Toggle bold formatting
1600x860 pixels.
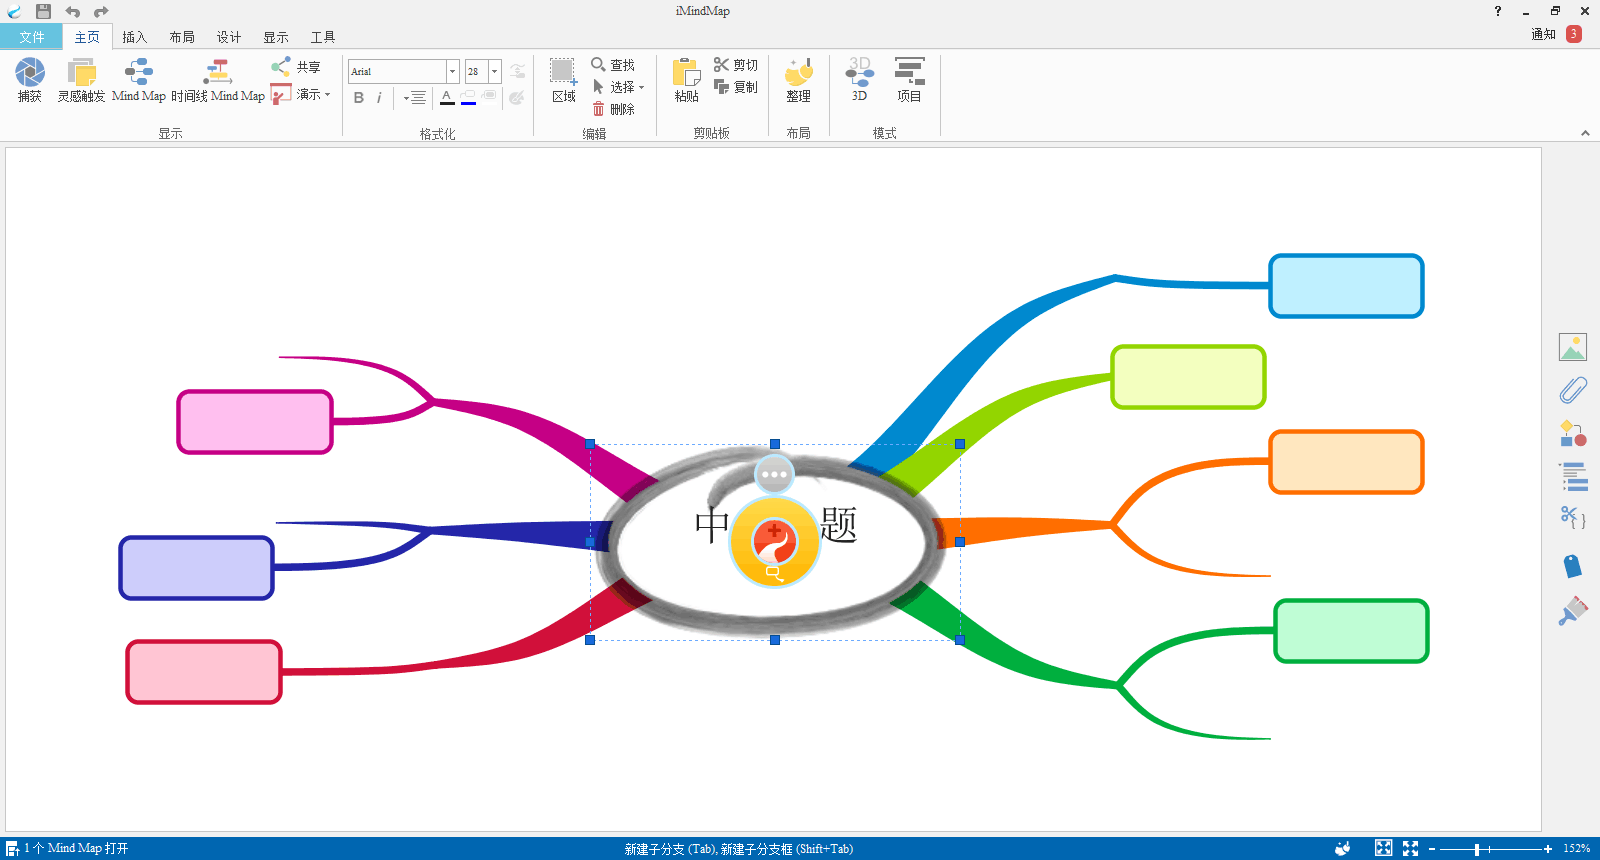(359, 98)
